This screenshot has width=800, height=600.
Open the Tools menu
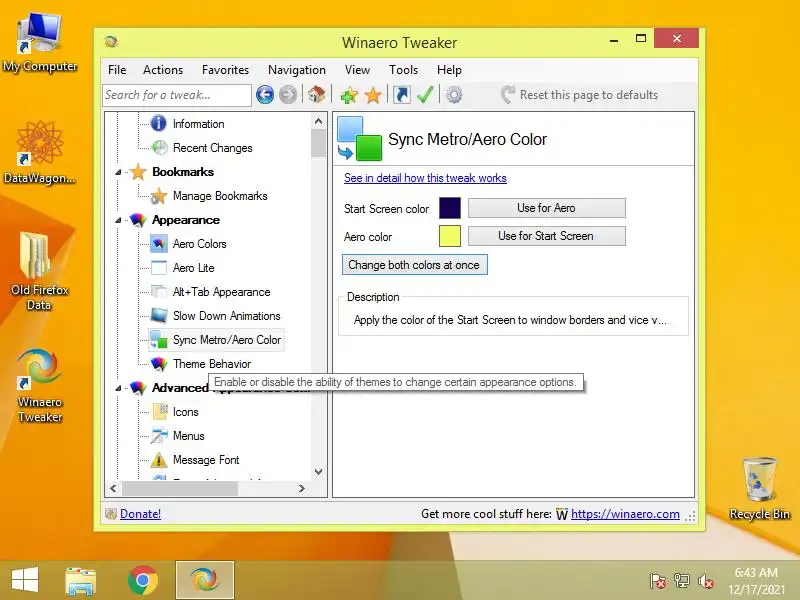coord(404,70)
